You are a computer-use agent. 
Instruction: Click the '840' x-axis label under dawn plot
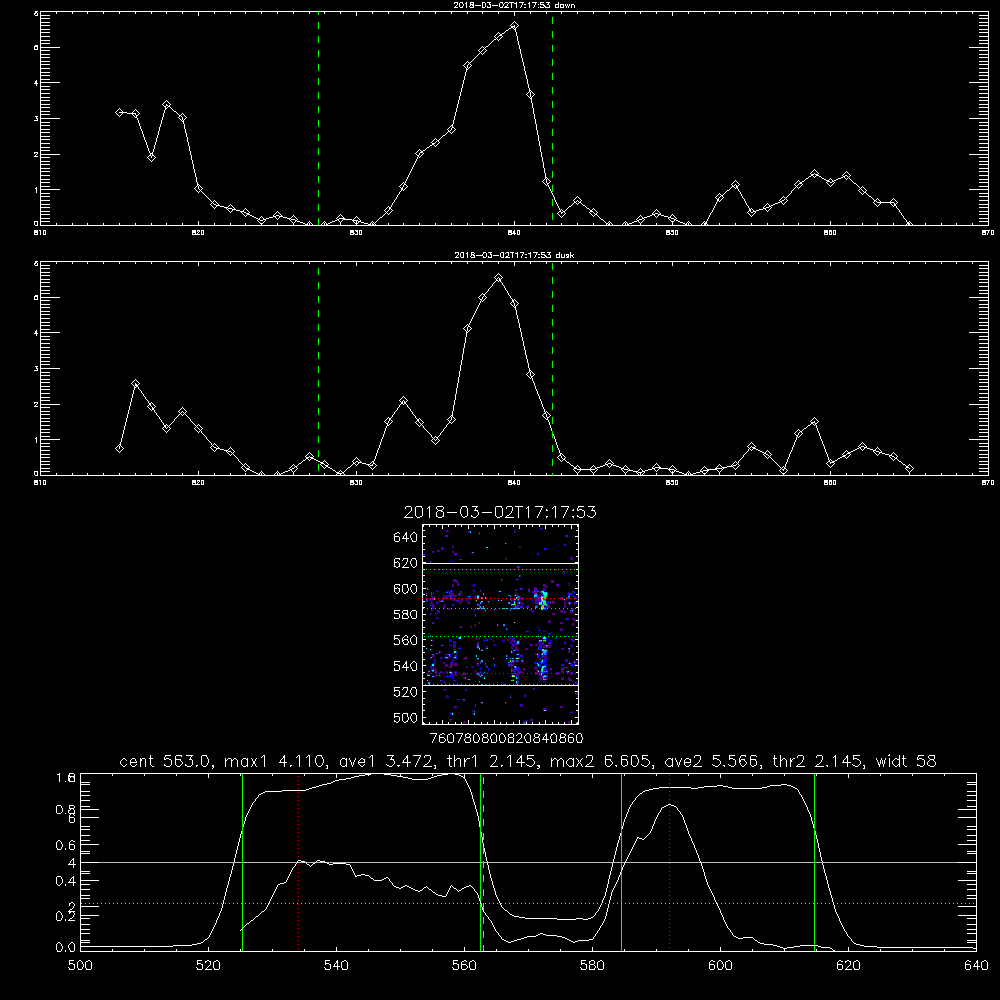click(x=515, y=233)
